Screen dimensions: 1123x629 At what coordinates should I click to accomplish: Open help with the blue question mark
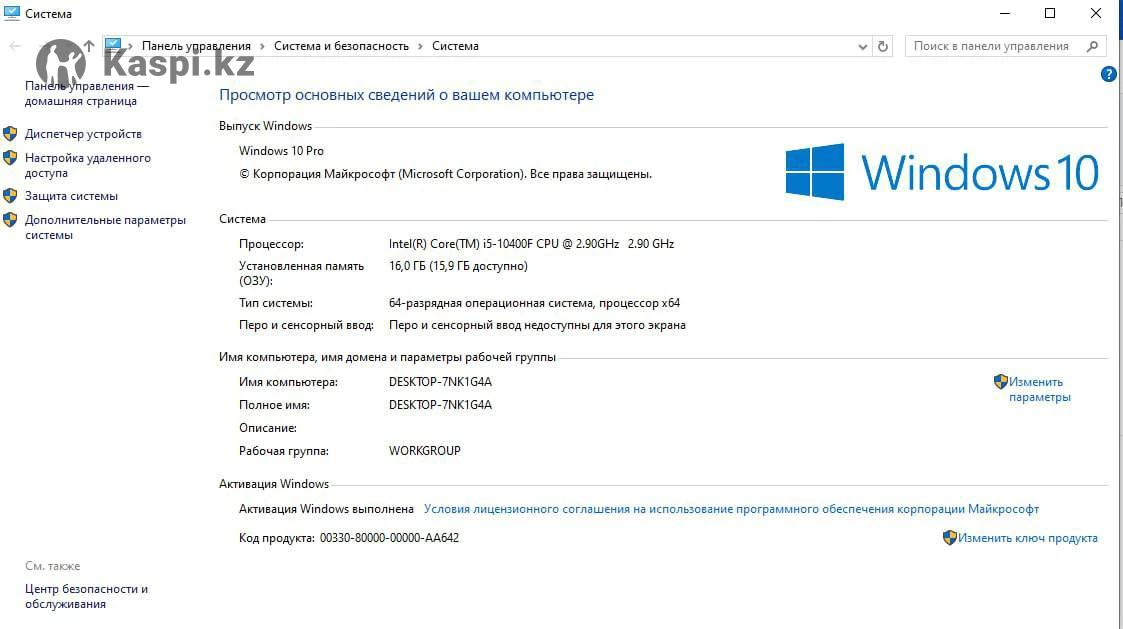click(1108, 74)
